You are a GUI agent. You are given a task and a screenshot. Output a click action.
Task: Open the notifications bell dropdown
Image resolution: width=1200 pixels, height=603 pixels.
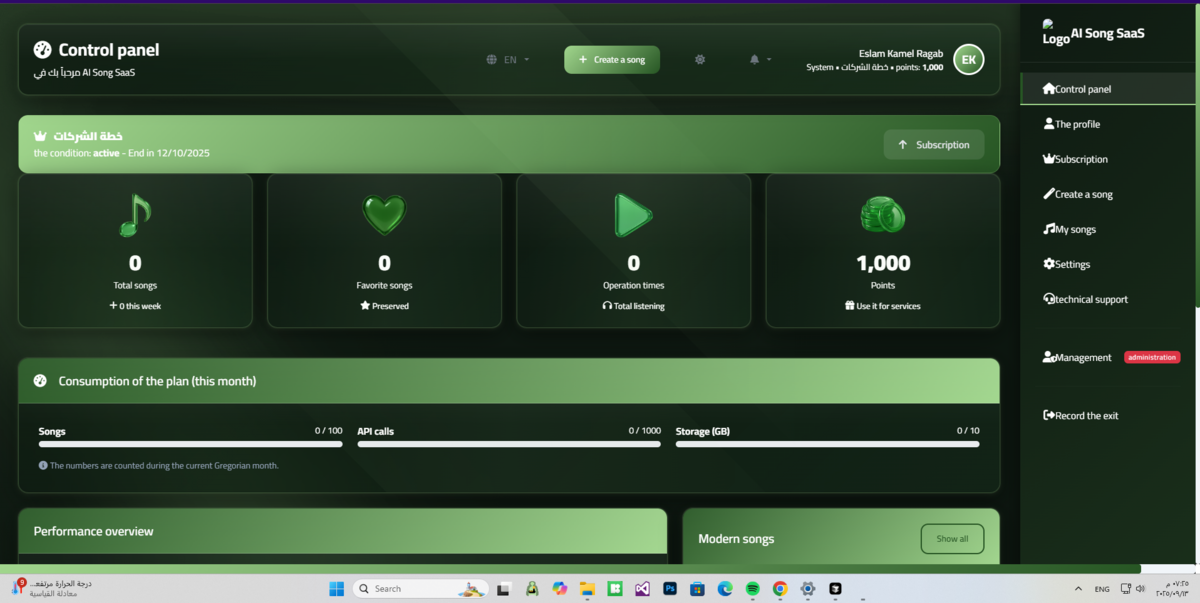pos(760,60)
